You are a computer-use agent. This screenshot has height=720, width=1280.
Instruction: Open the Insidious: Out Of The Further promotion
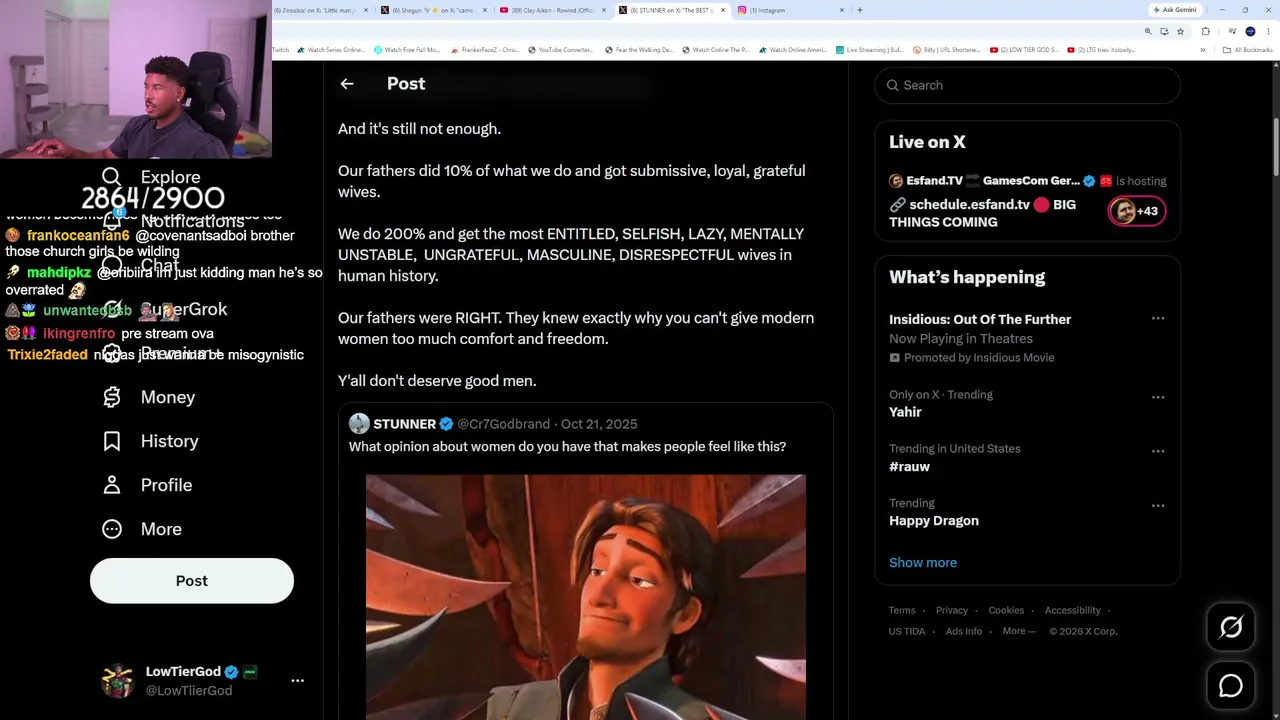click(980, 320)
